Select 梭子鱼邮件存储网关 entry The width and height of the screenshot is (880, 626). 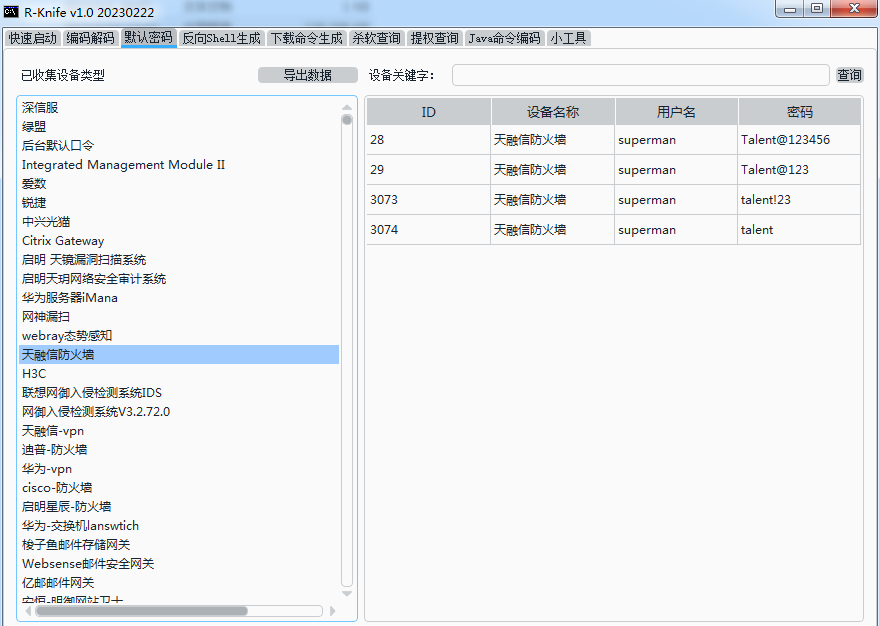[x=178, y=545]
